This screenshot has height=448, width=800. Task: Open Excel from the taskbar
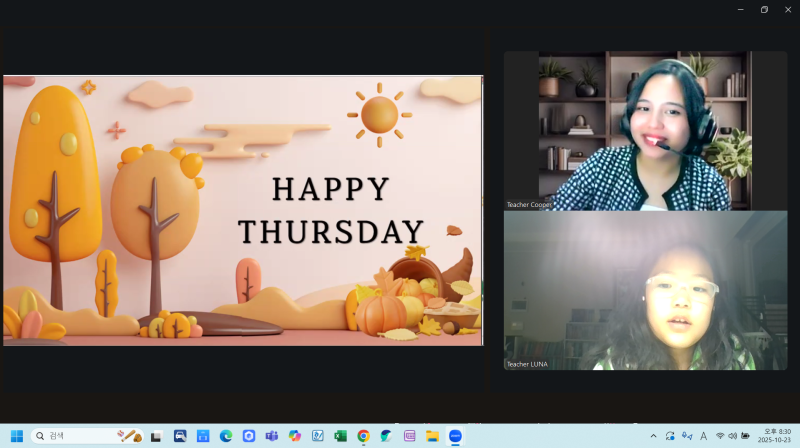(x=340, y=436)
